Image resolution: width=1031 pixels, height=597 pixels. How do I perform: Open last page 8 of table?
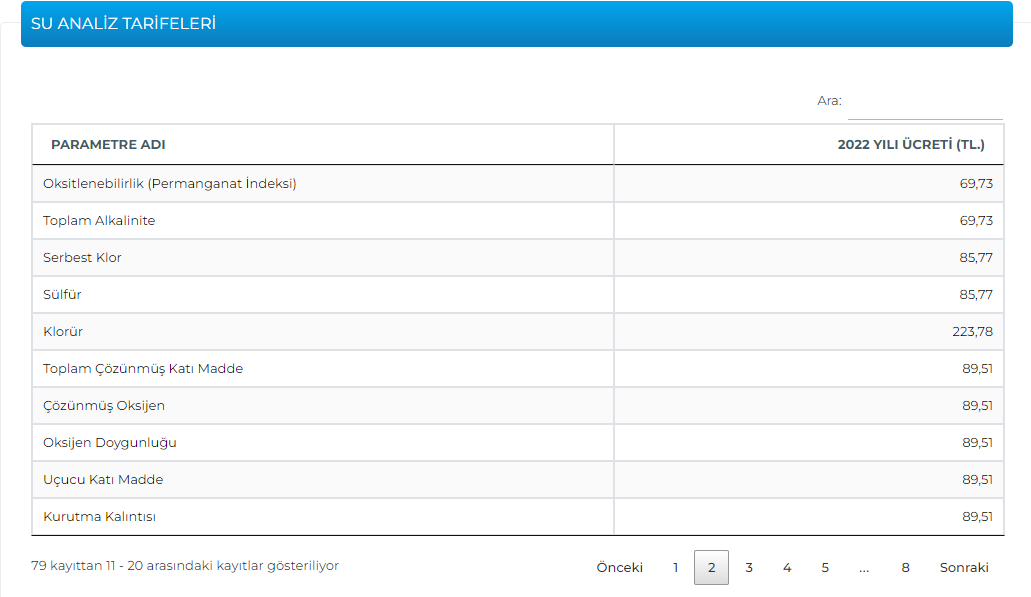[905, 568]
